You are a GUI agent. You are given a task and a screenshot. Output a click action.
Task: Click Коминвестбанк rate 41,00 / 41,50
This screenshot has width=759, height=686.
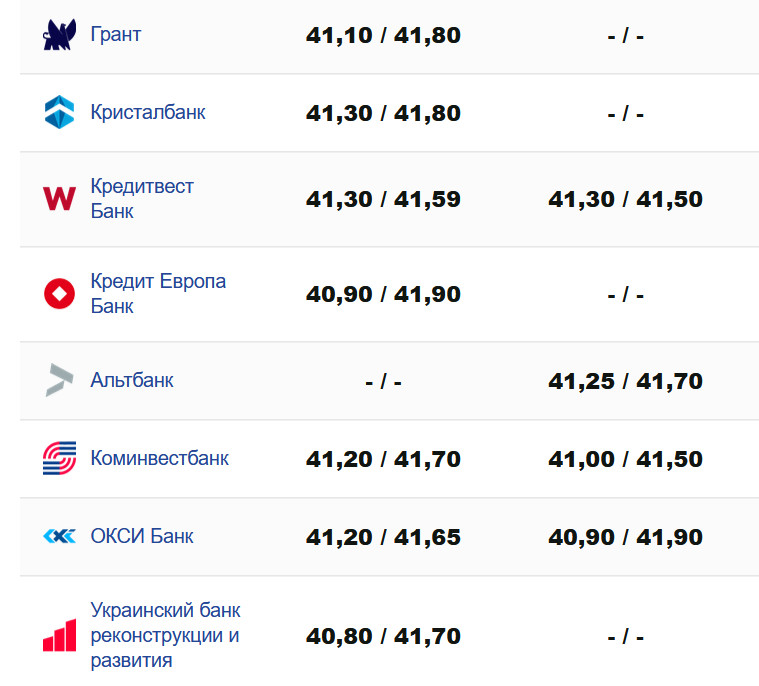coord(625,459)
